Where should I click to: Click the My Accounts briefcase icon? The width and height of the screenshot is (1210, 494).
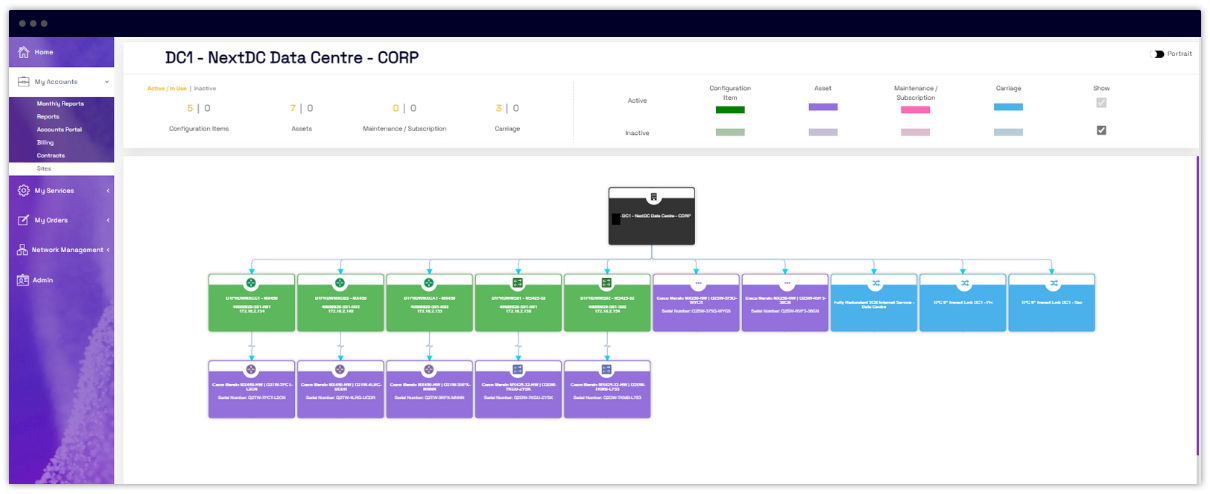(x=24, y=82)
